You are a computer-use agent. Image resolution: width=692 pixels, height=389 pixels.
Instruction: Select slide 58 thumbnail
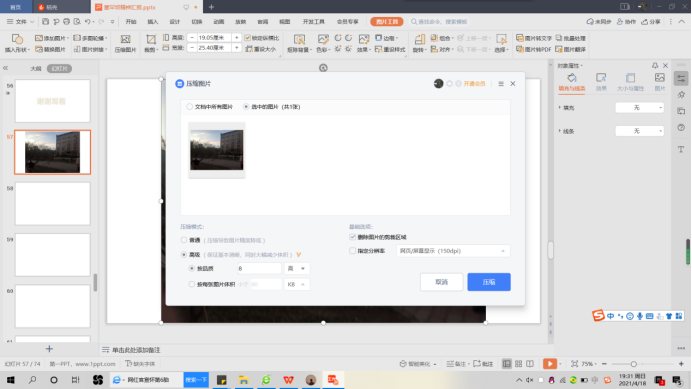[53, 204]
